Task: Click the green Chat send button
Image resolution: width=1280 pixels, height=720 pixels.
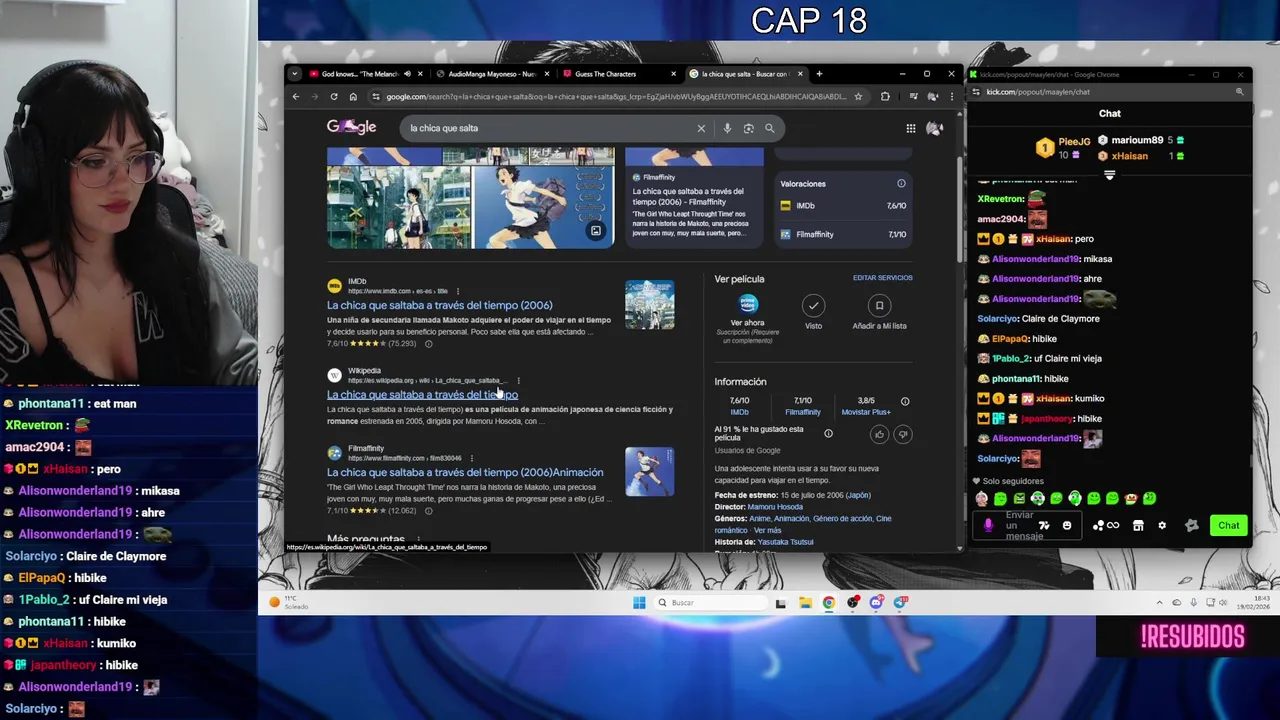Action: (x=1228, y=526)
